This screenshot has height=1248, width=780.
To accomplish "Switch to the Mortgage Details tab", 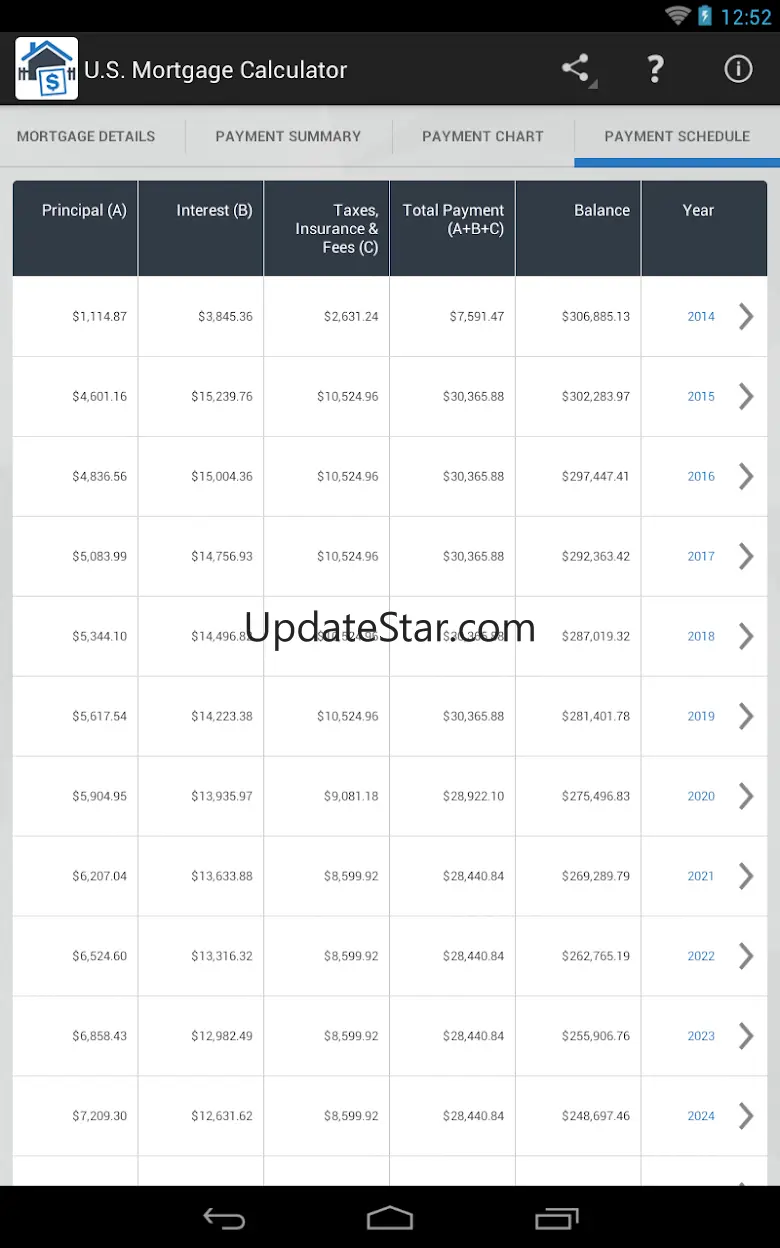I will [x=86, y=136].
